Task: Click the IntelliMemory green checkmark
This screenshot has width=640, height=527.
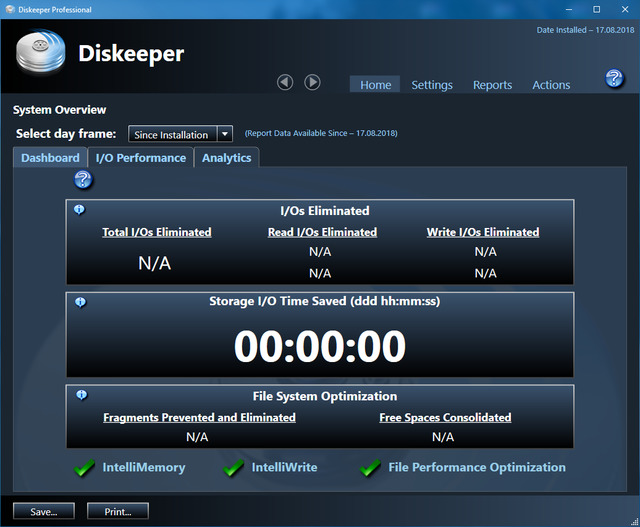Action: click(84, 468)
